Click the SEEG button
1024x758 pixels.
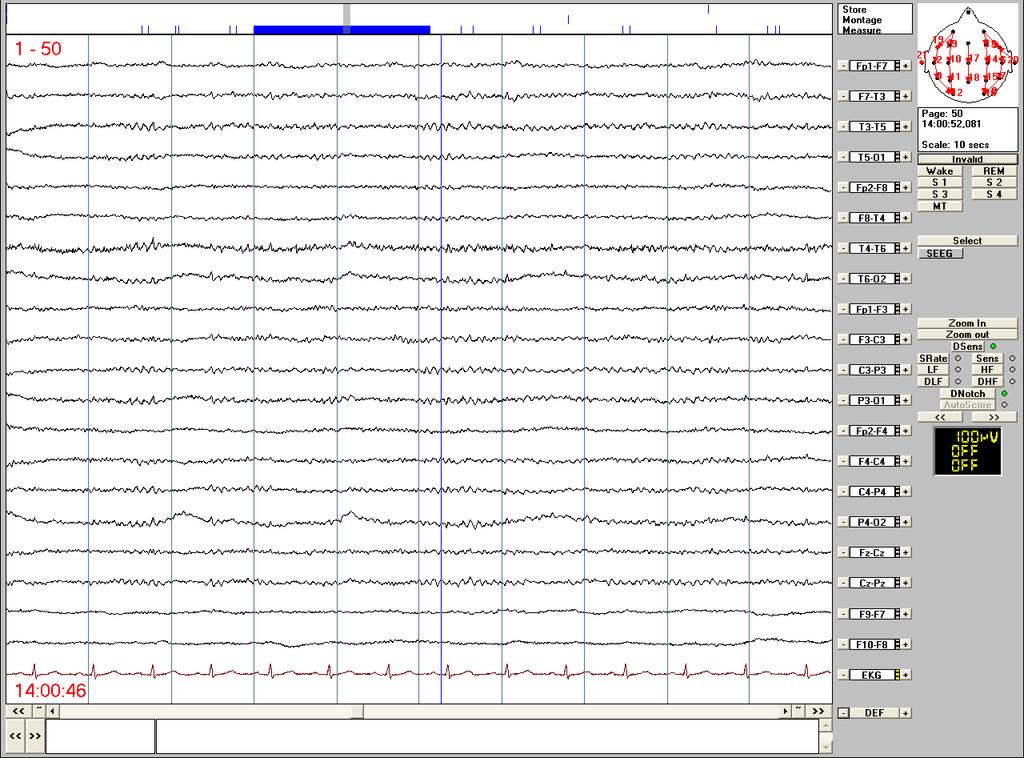tap(940, 253)
